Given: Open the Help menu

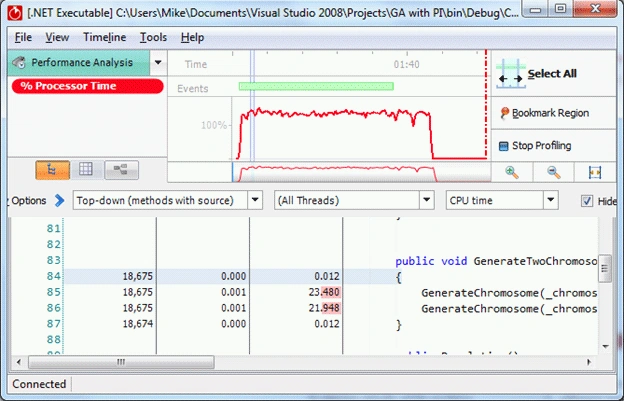Looking at the screenshot, I should pyautogui.click(x=192, y=37).
